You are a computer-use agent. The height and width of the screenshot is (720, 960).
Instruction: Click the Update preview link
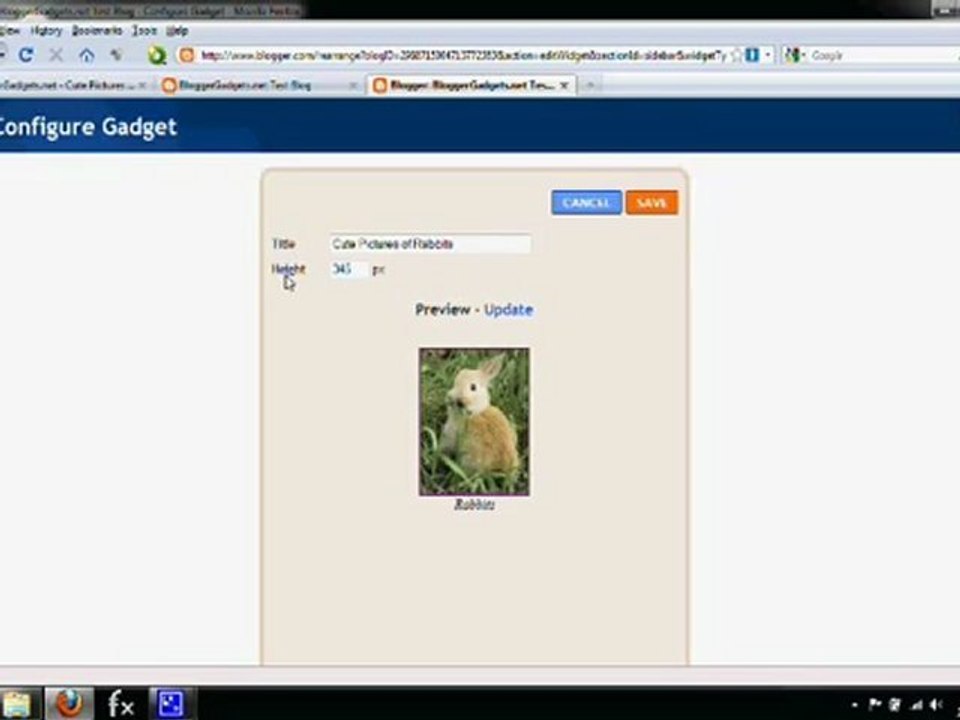pyautogui.click(x=508, y=310)
